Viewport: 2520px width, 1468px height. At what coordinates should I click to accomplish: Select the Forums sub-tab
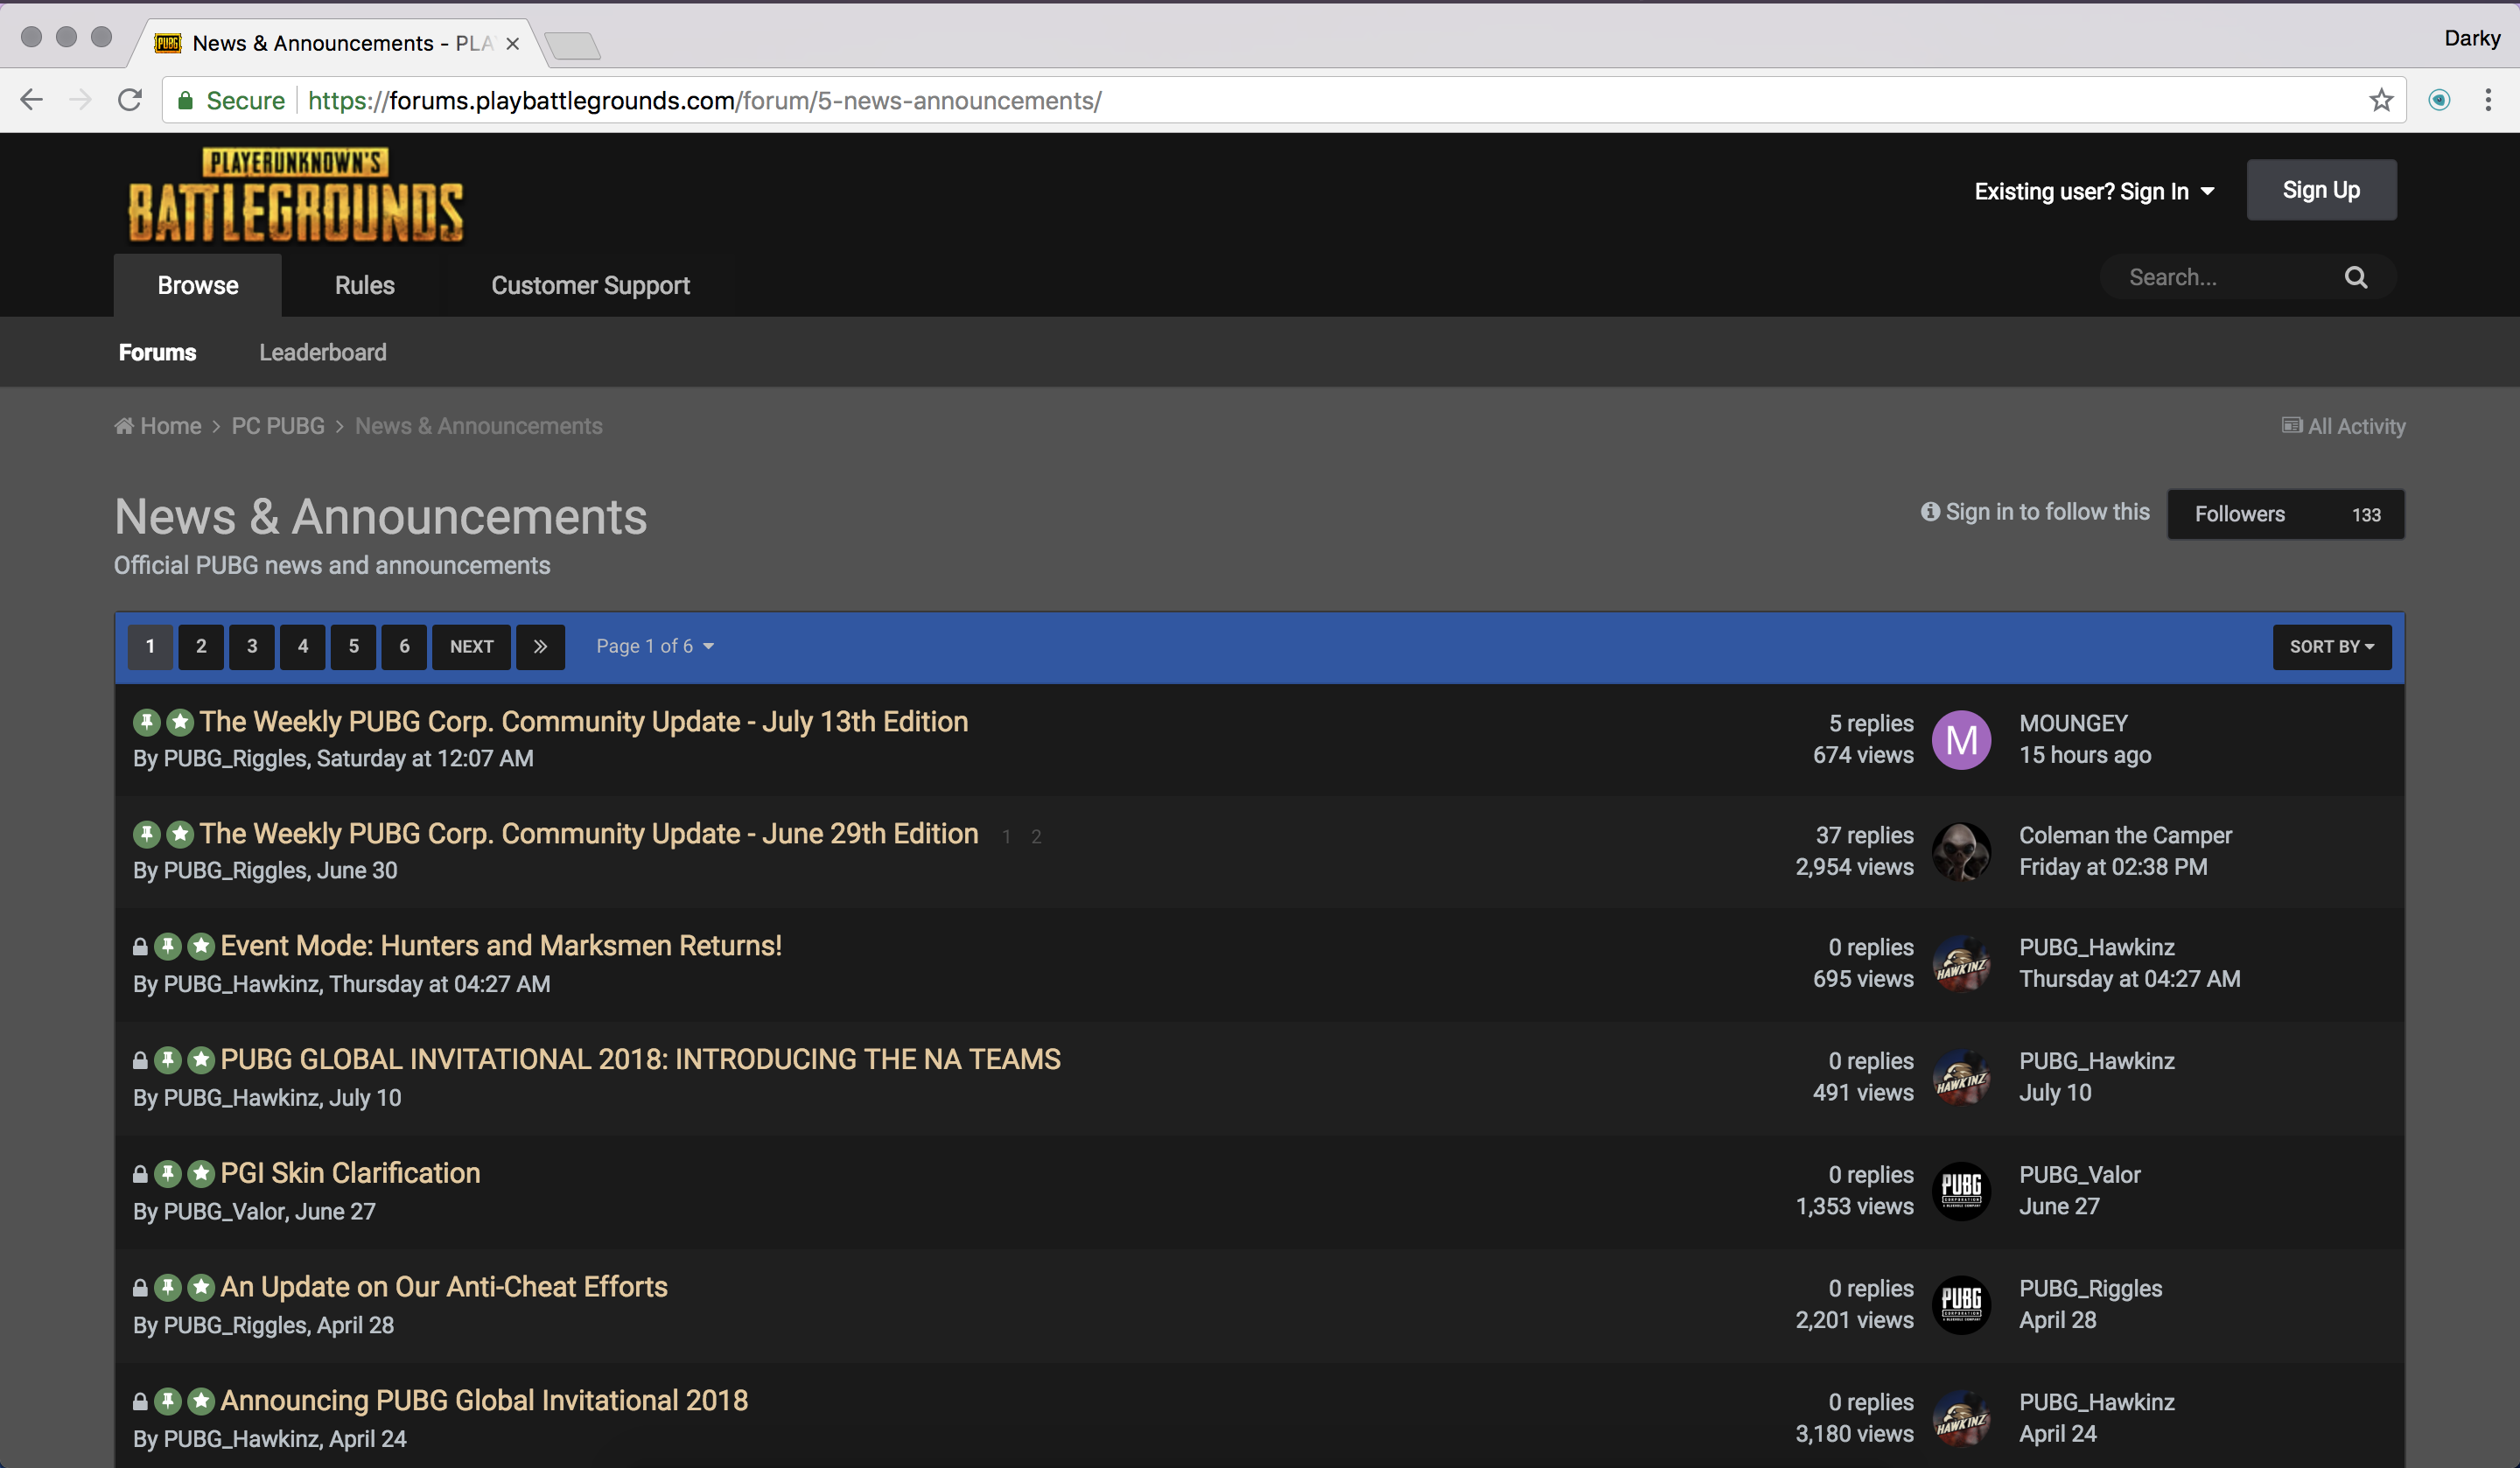coord(157,352)
